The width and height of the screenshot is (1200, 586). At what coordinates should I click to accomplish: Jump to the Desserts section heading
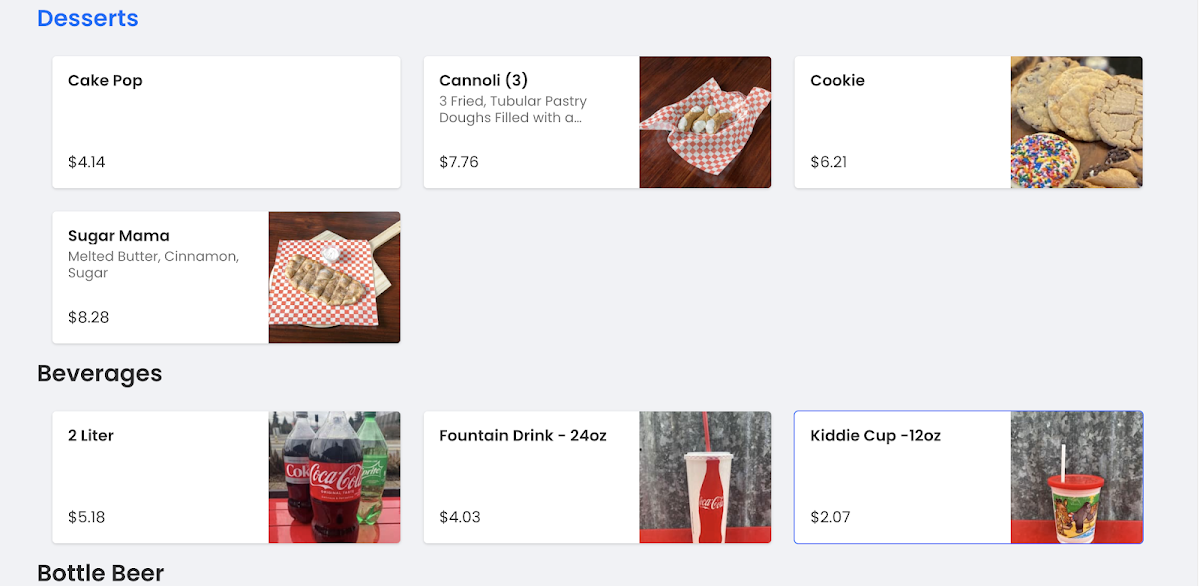(x=88, y=18)
